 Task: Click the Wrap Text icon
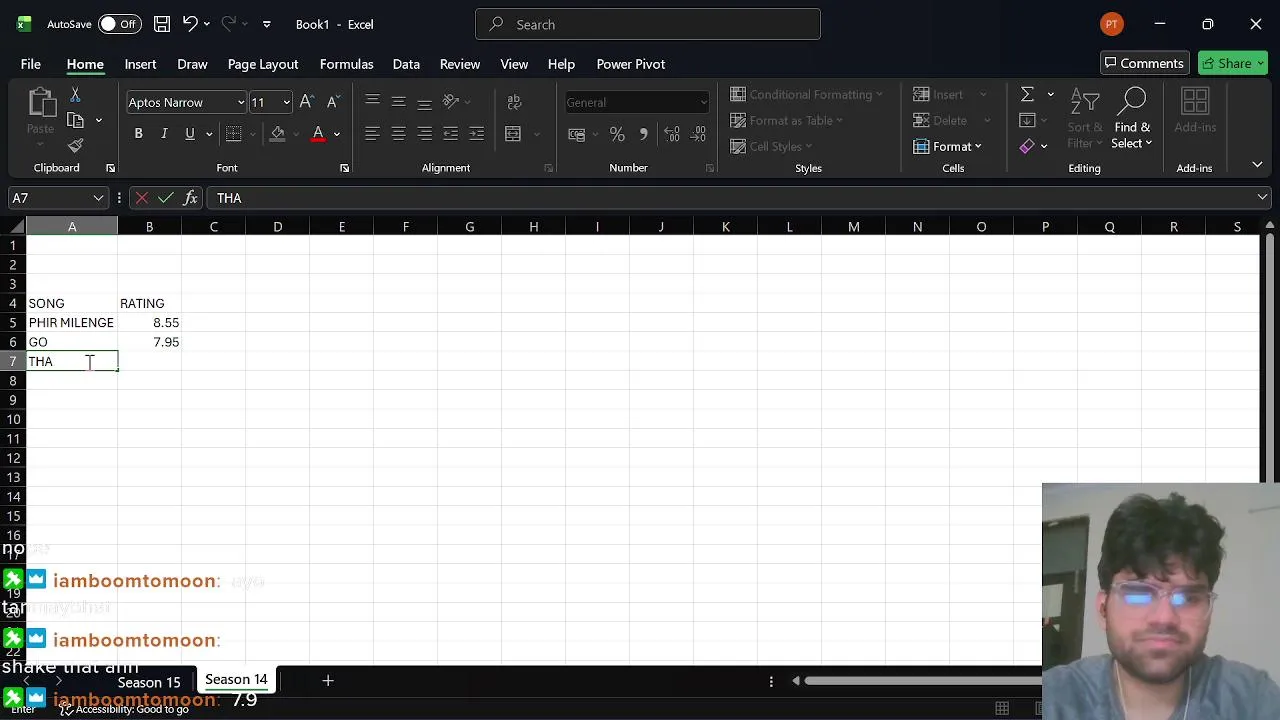[514, 102]
